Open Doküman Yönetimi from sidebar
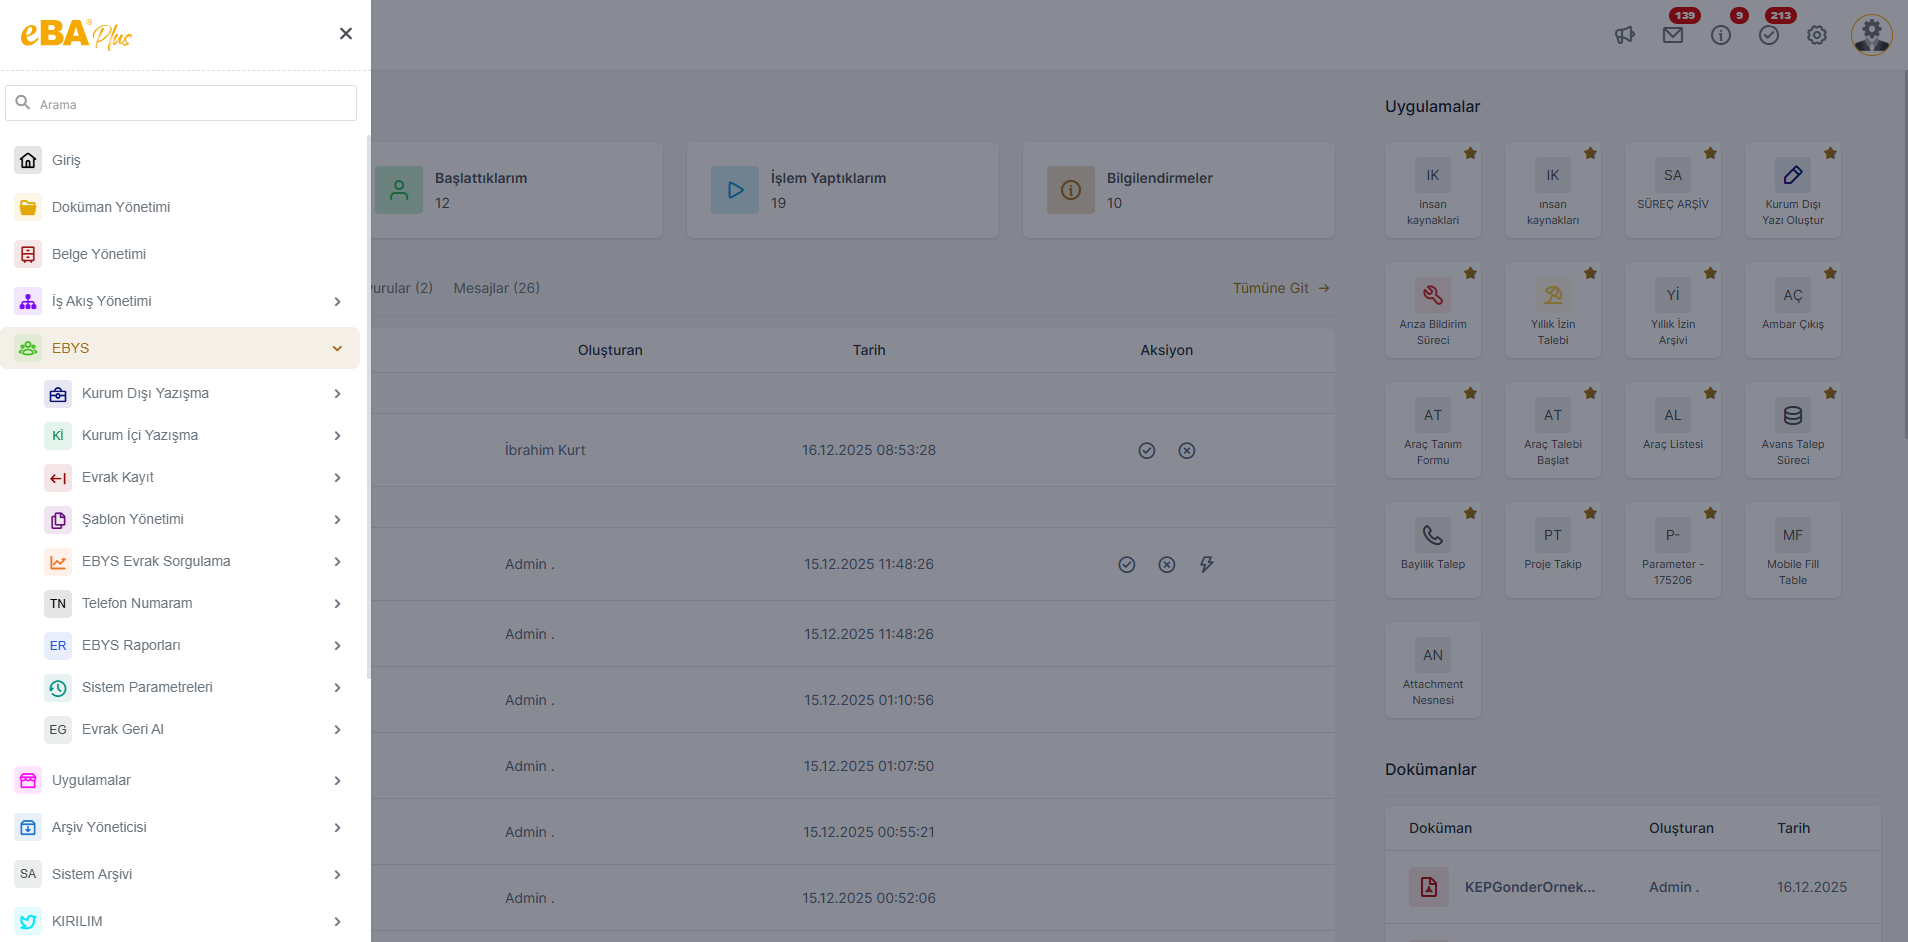 [x=110, y=207]
